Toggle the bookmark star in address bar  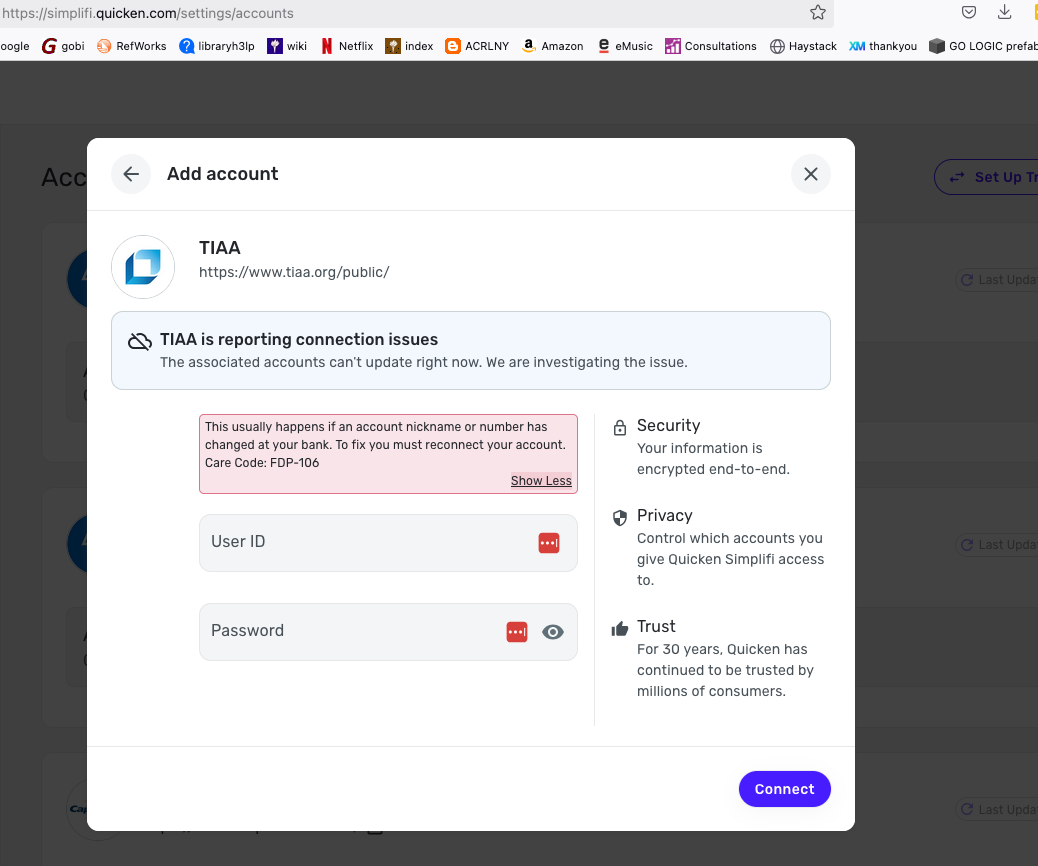tap(818, 13)
